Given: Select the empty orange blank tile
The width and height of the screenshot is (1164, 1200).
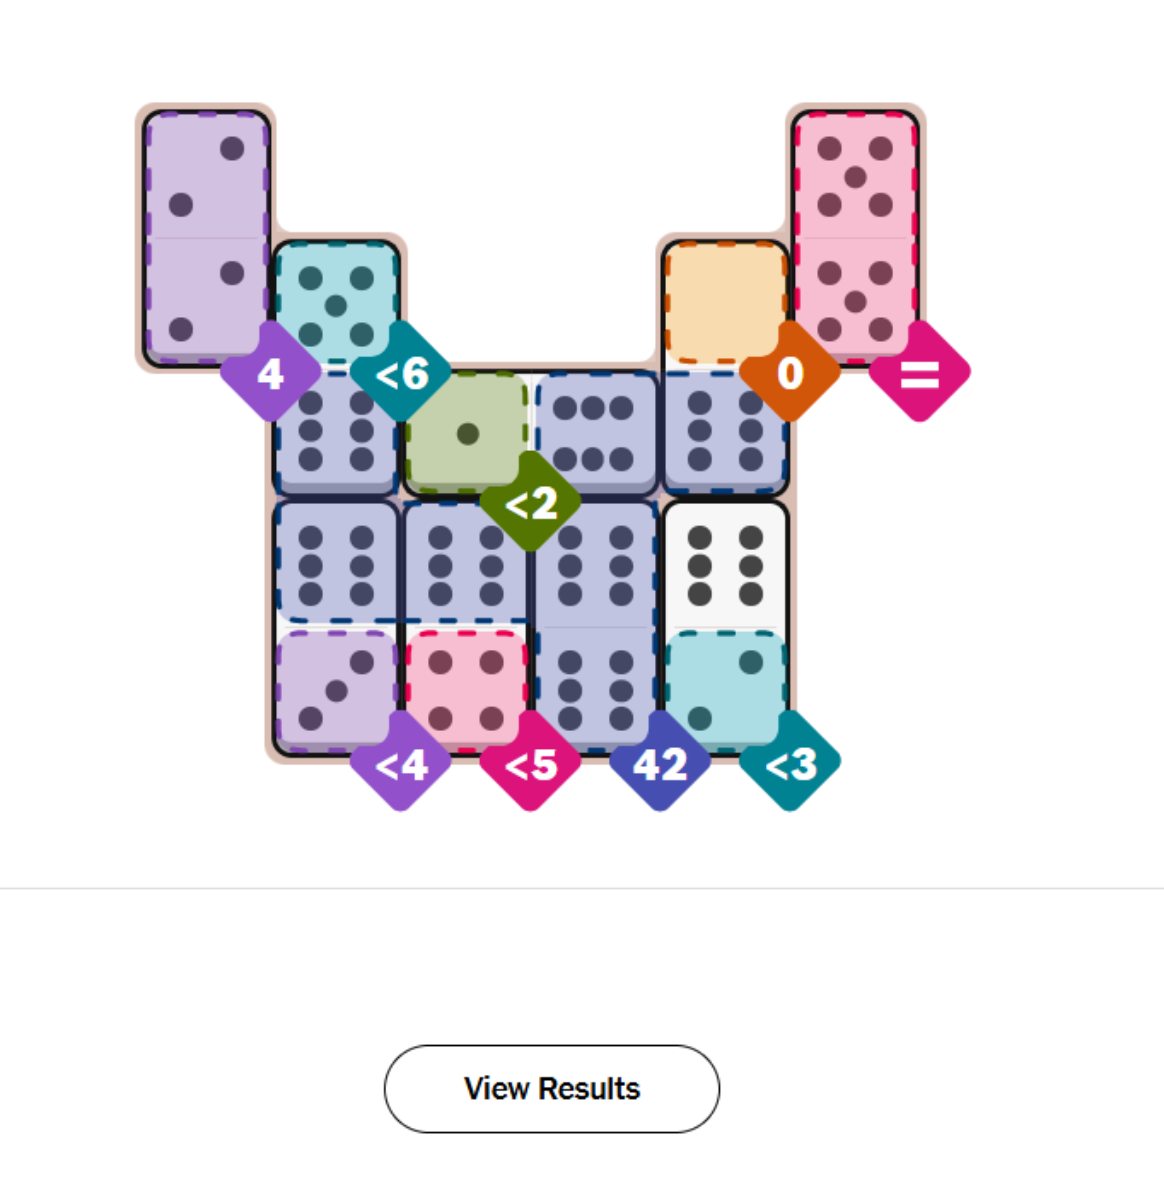Looking at the screenshot, I should tap(725, 300).
